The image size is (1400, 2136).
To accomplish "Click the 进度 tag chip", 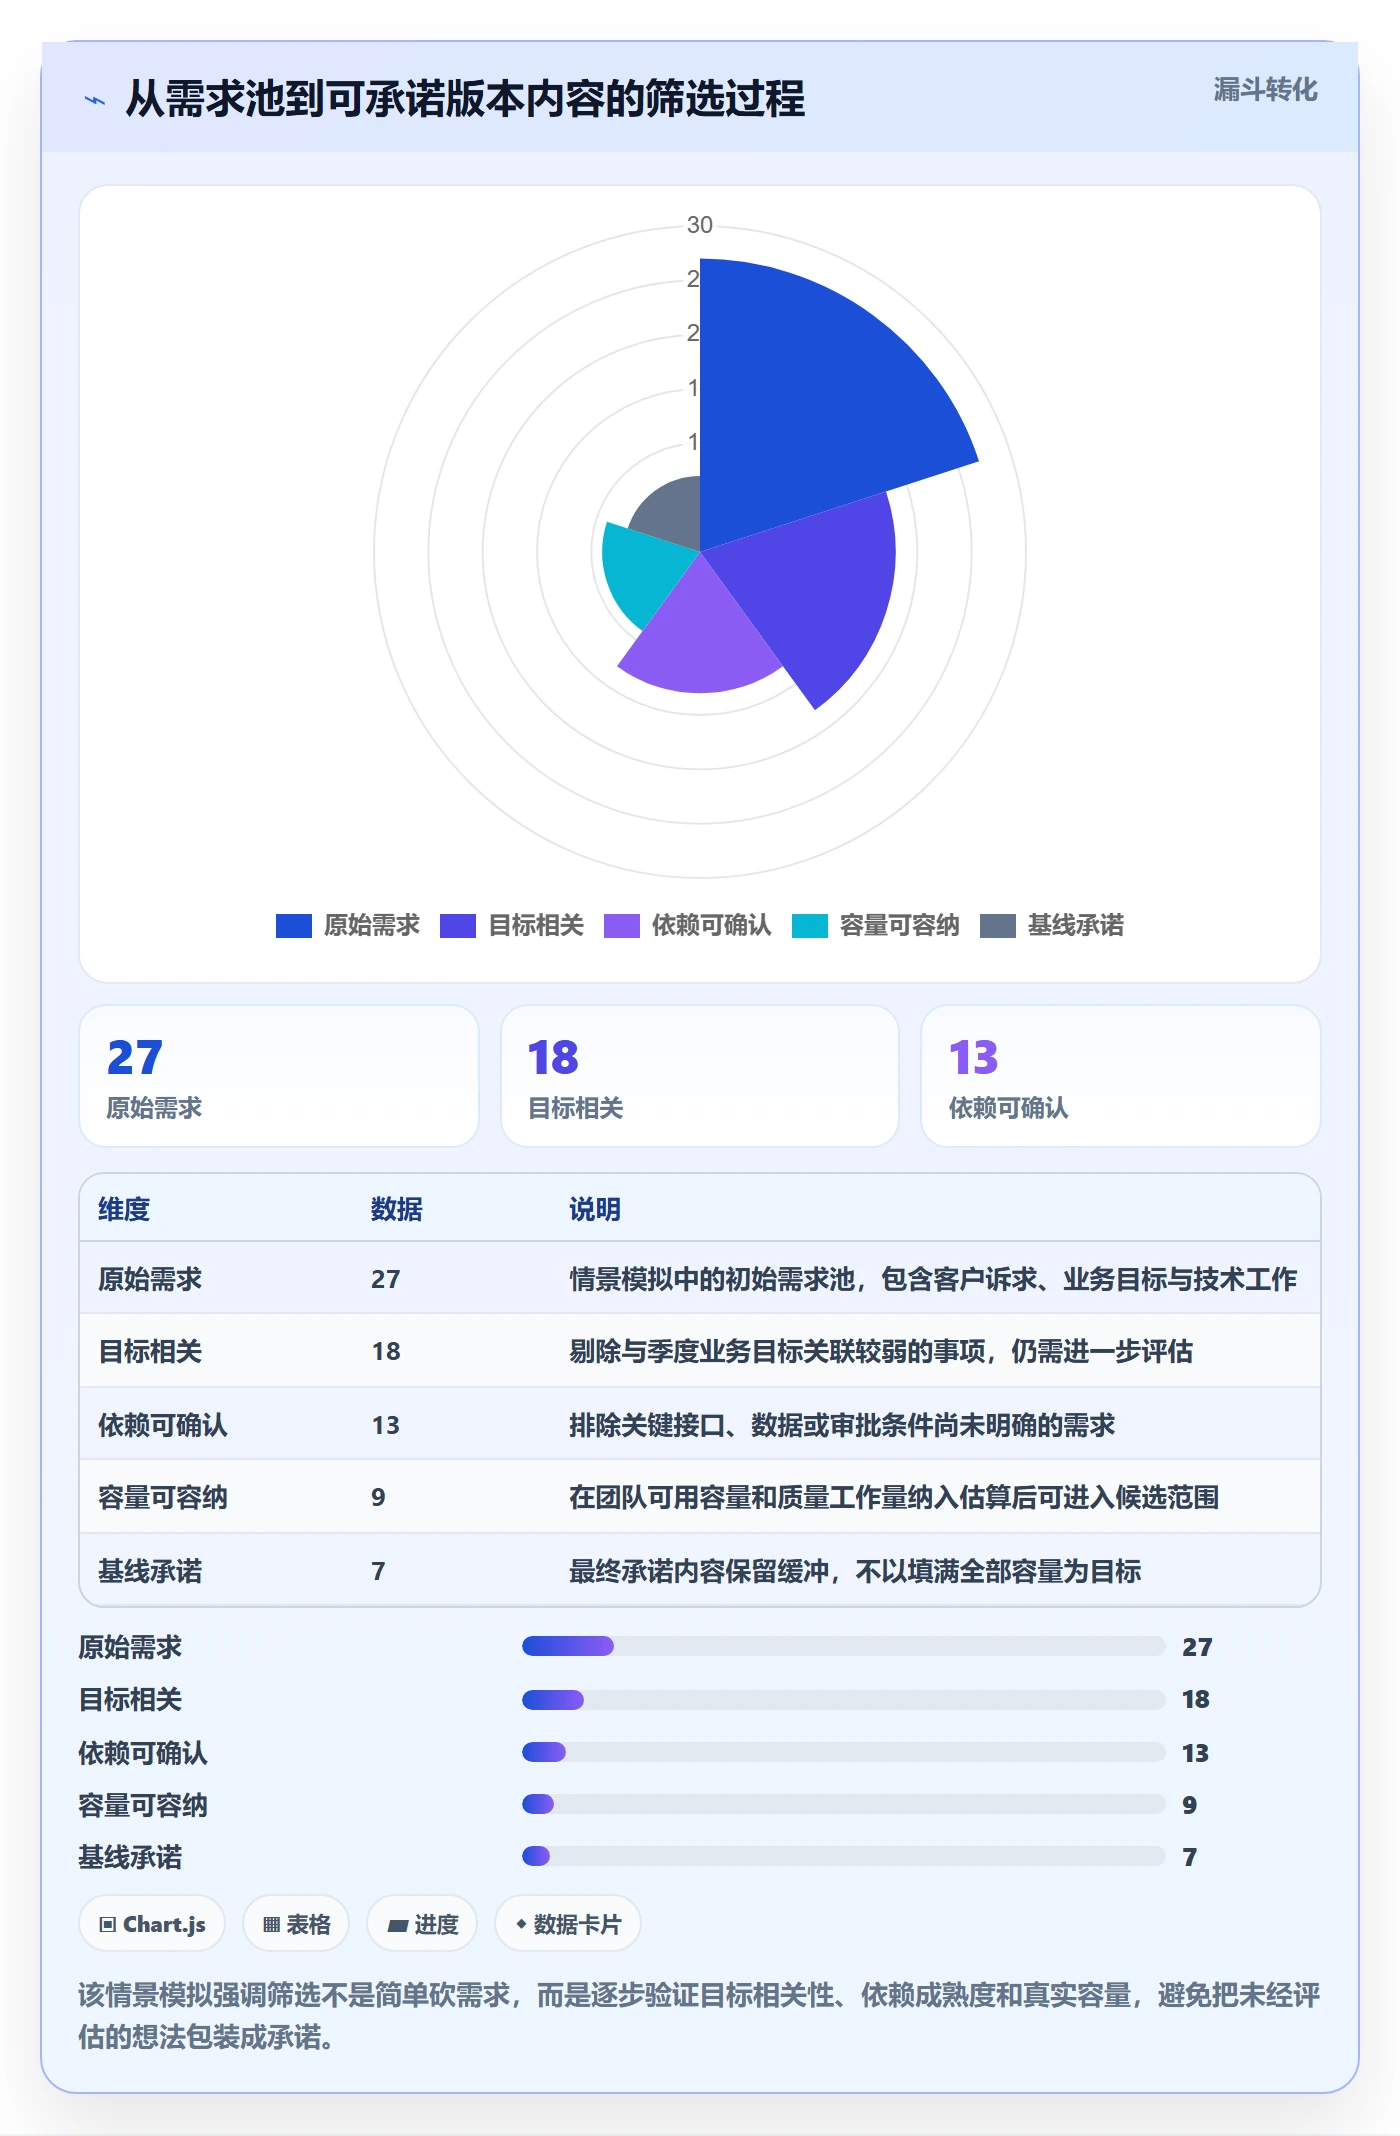I will coord(422,1924).
